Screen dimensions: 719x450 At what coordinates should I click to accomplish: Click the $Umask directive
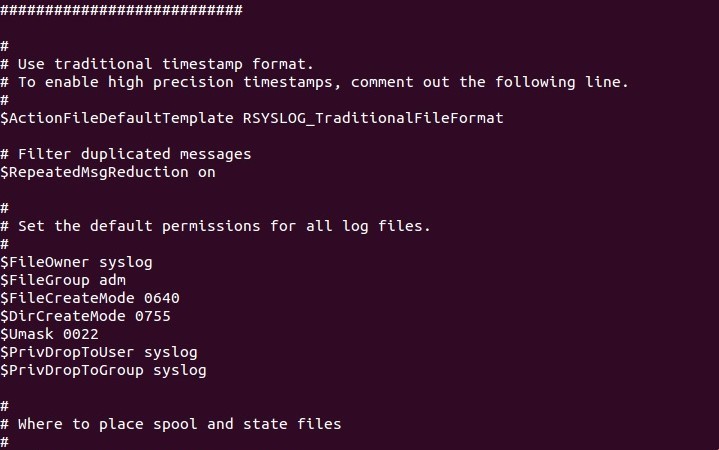click(27, 334)
